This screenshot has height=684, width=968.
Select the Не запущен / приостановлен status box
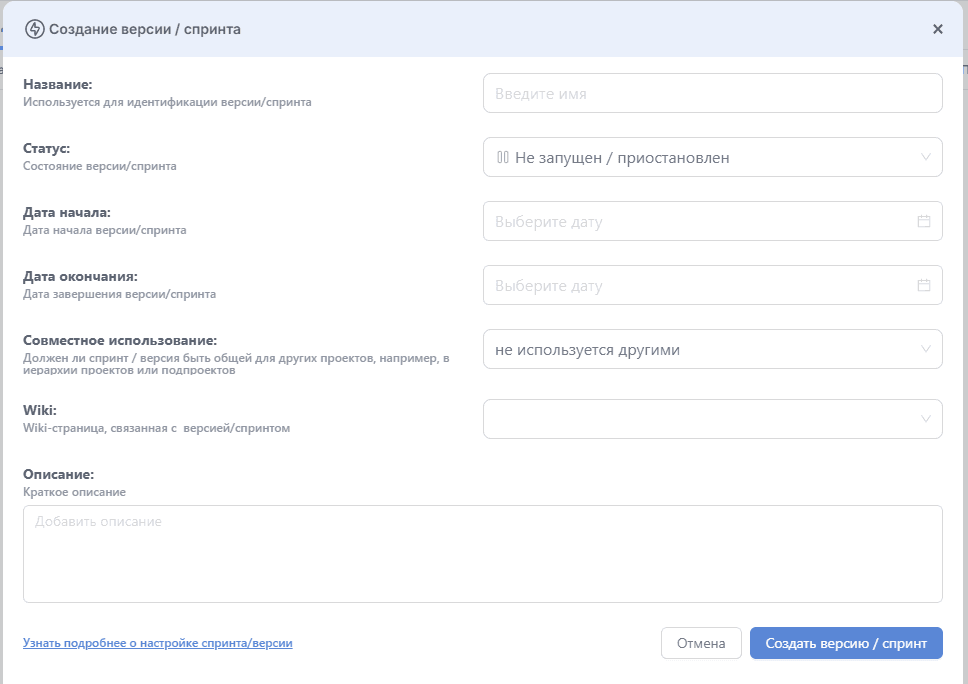pos(712,157)
